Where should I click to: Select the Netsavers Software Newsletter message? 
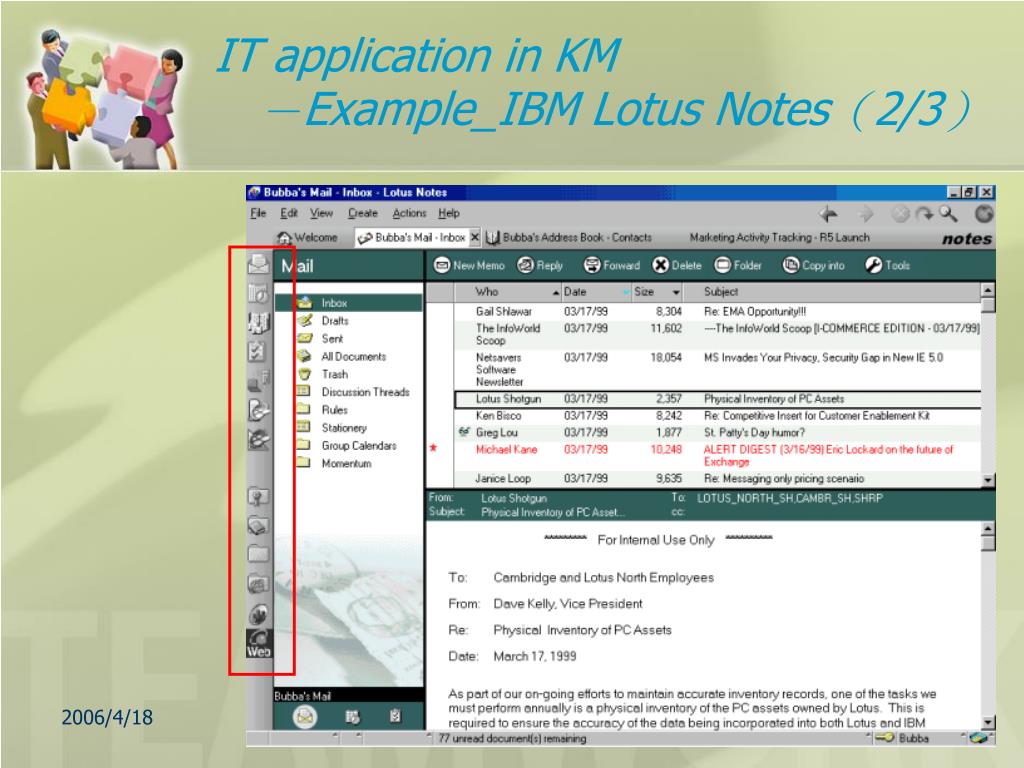(x=718, y=369)
